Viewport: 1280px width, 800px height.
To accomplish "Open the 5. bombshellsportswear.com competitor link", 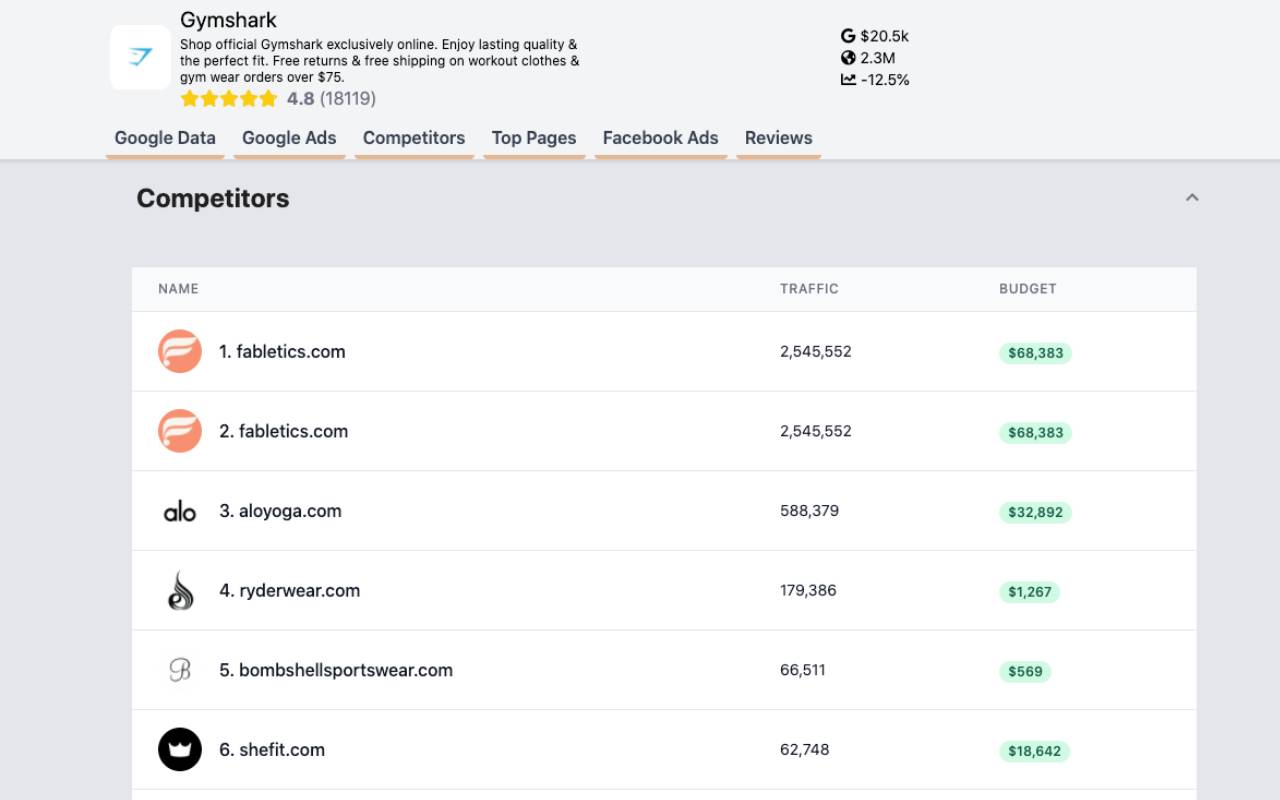I will (x=336, y=670).
